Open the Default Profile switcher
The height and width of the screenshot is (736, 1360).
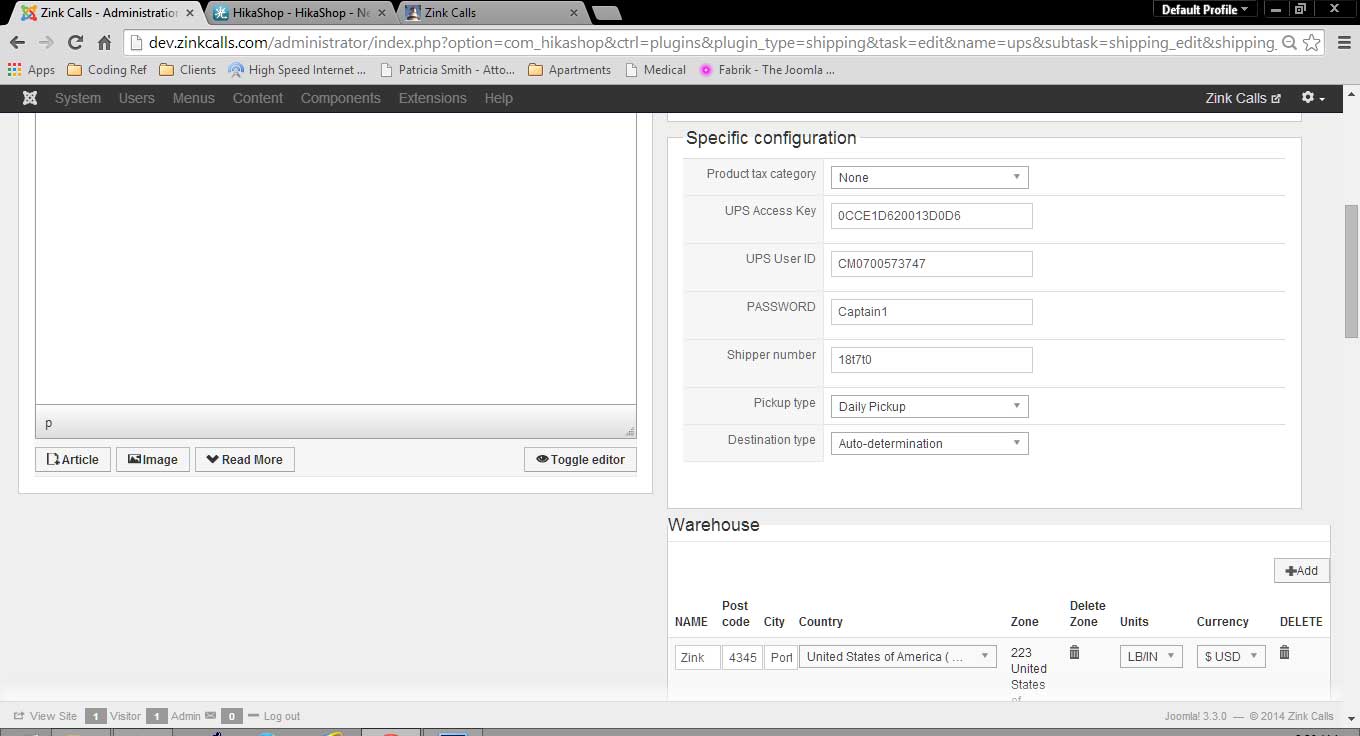[x=1205, y=9]
